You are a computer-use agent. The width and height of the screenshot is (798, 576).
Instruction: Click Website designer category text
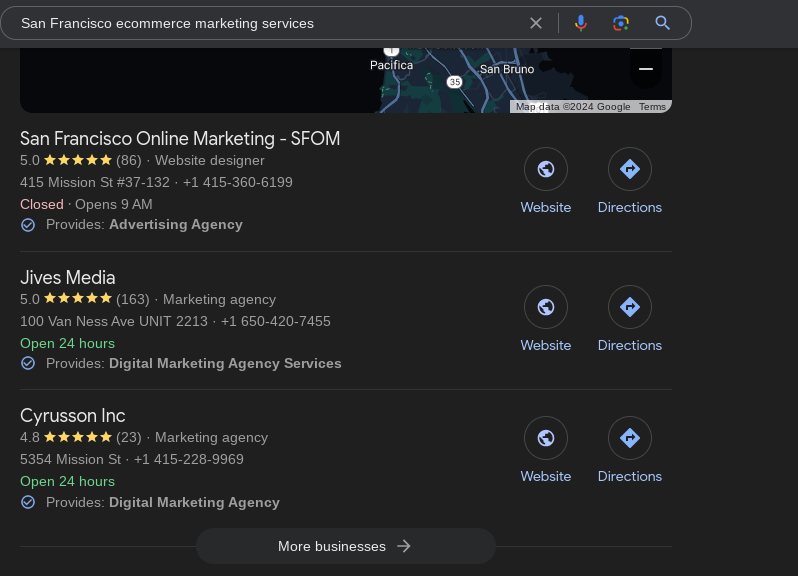pyautogui.click(x=210, y=160)
